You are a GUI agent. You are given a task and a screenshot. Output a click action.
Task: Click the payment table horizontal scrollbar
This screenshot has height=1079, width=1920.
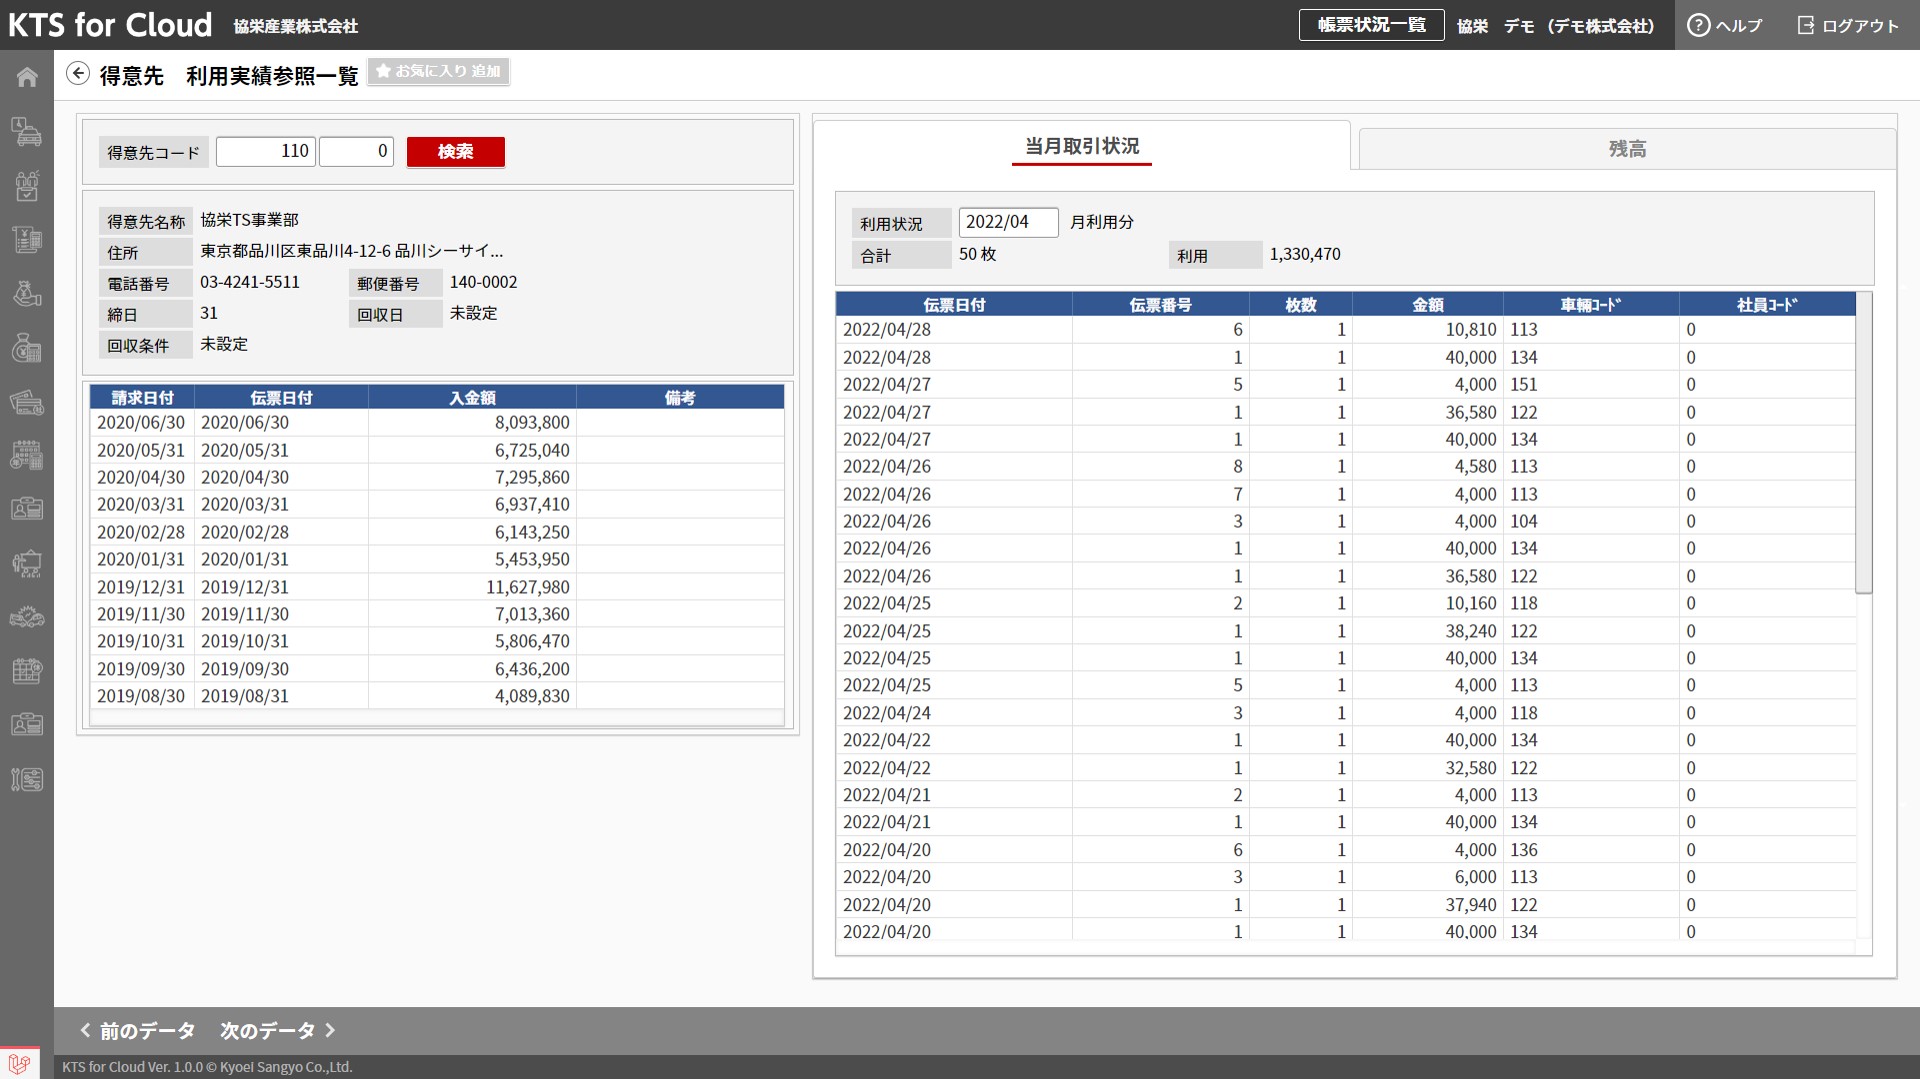[437, 717]
